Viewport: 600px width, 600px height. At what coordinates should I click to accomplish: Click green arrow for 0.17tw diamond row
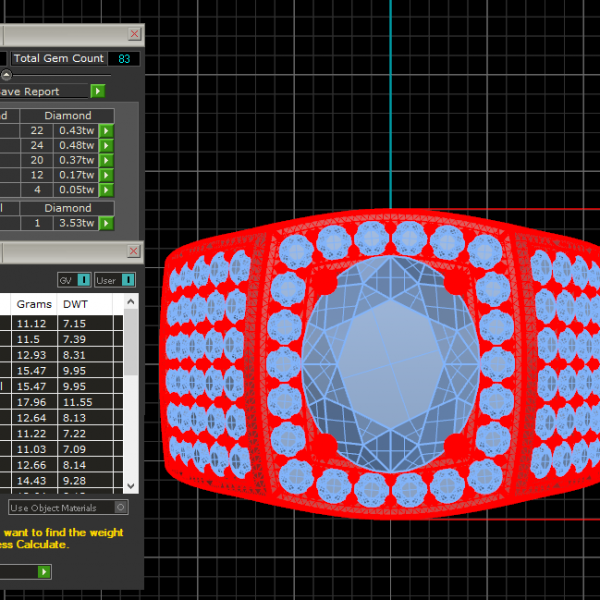106,175
